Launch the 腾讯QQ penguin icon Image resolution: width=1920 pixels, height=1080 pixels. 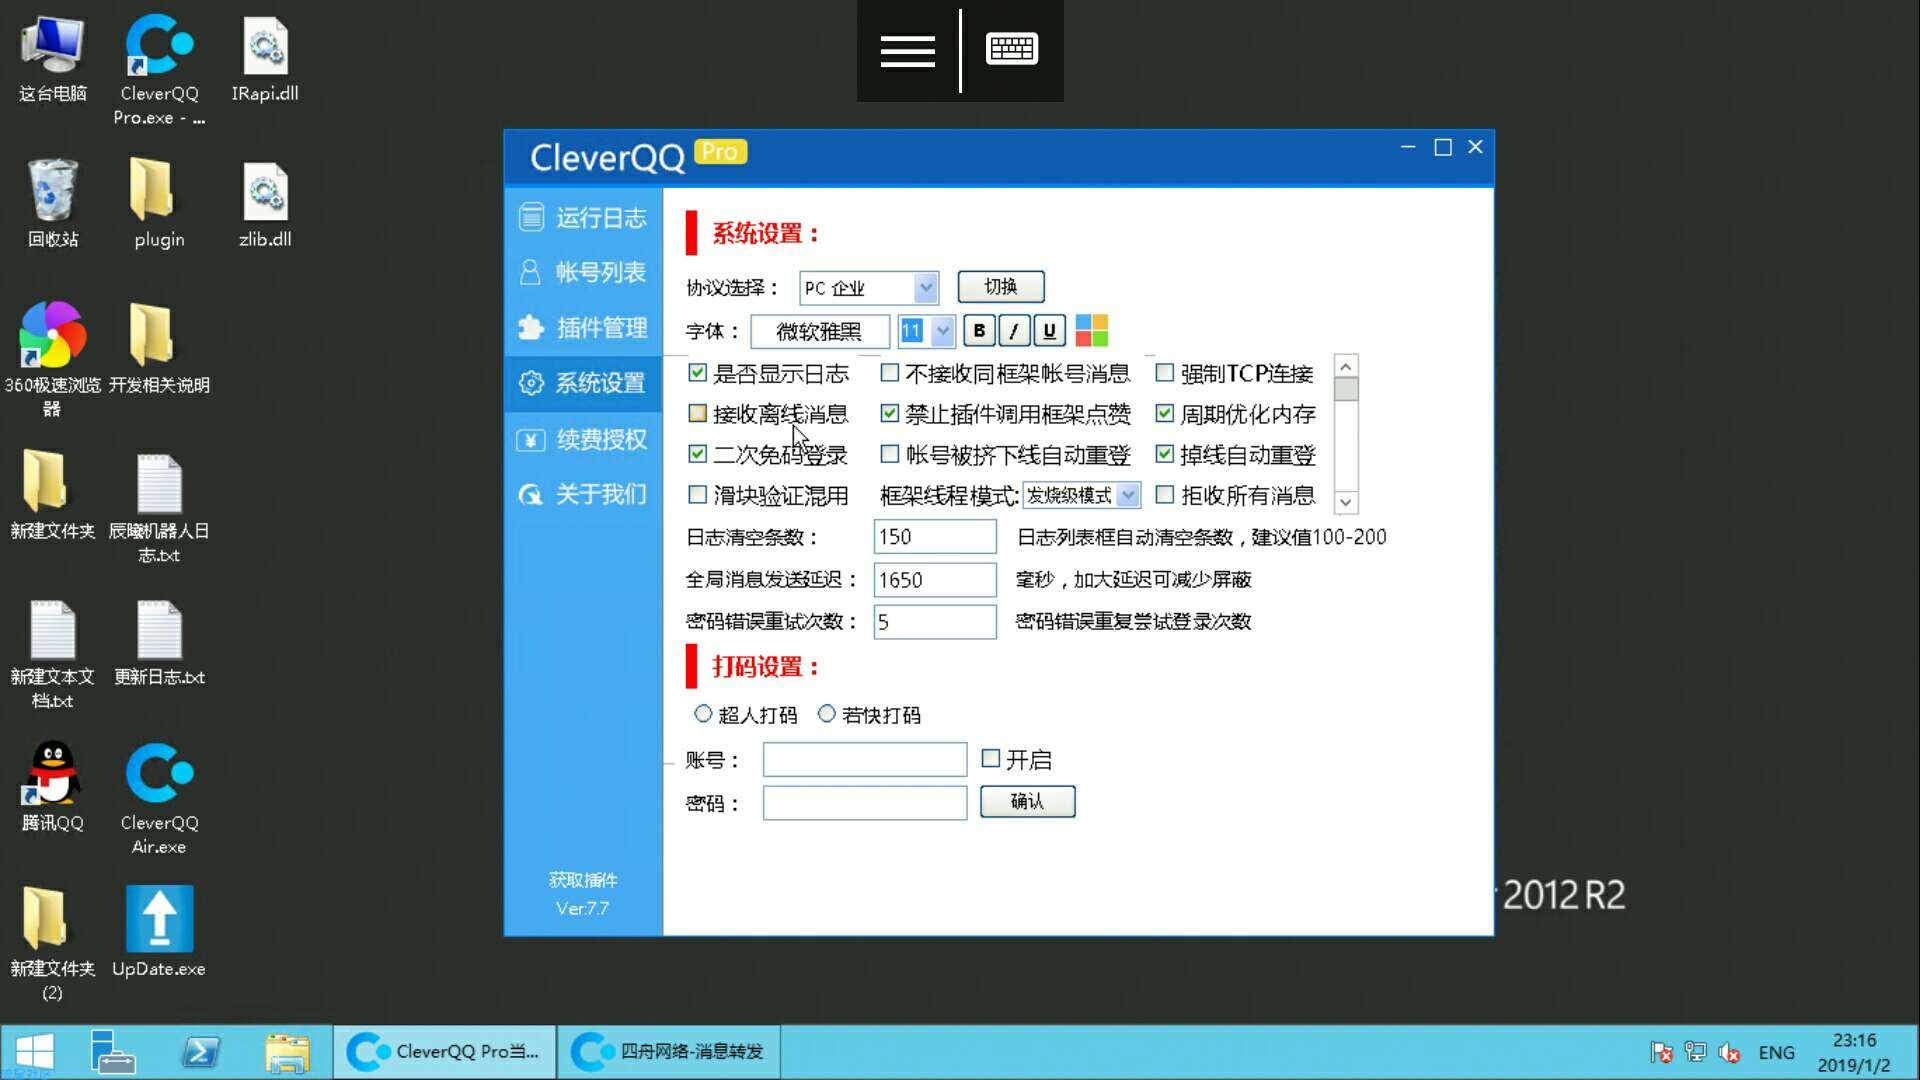(x=53, y=788)
